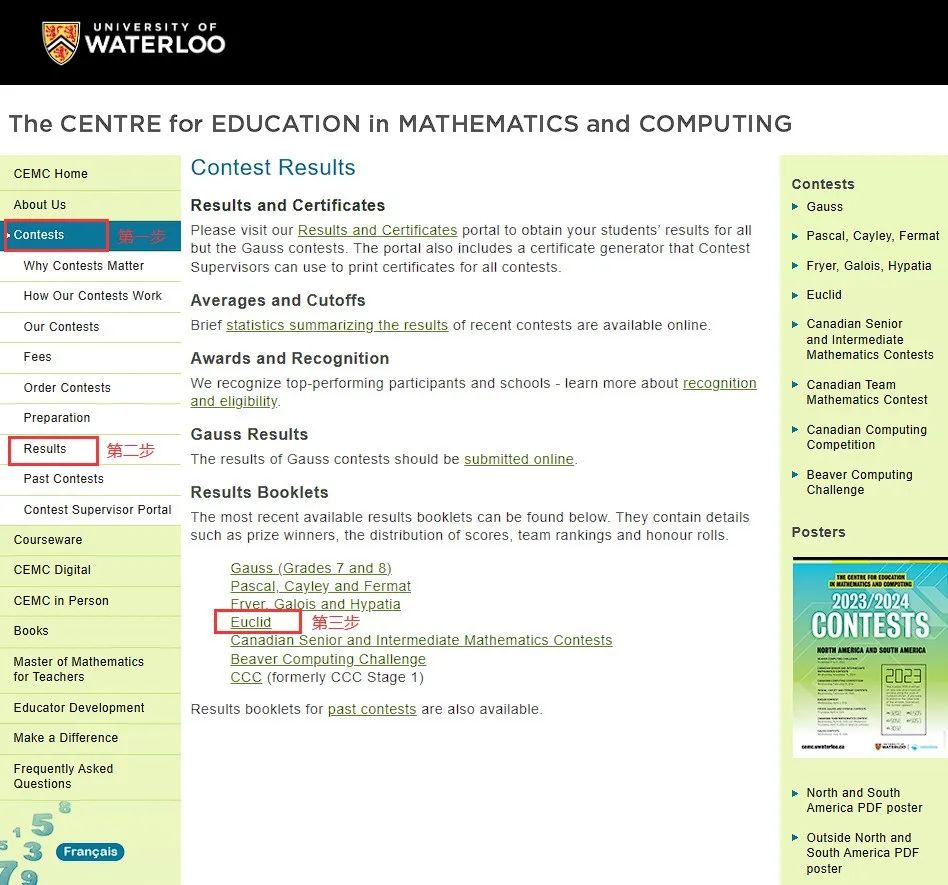Go to Courseware section
This screenshot has height=885, width=948.
(x=48, y=540)
